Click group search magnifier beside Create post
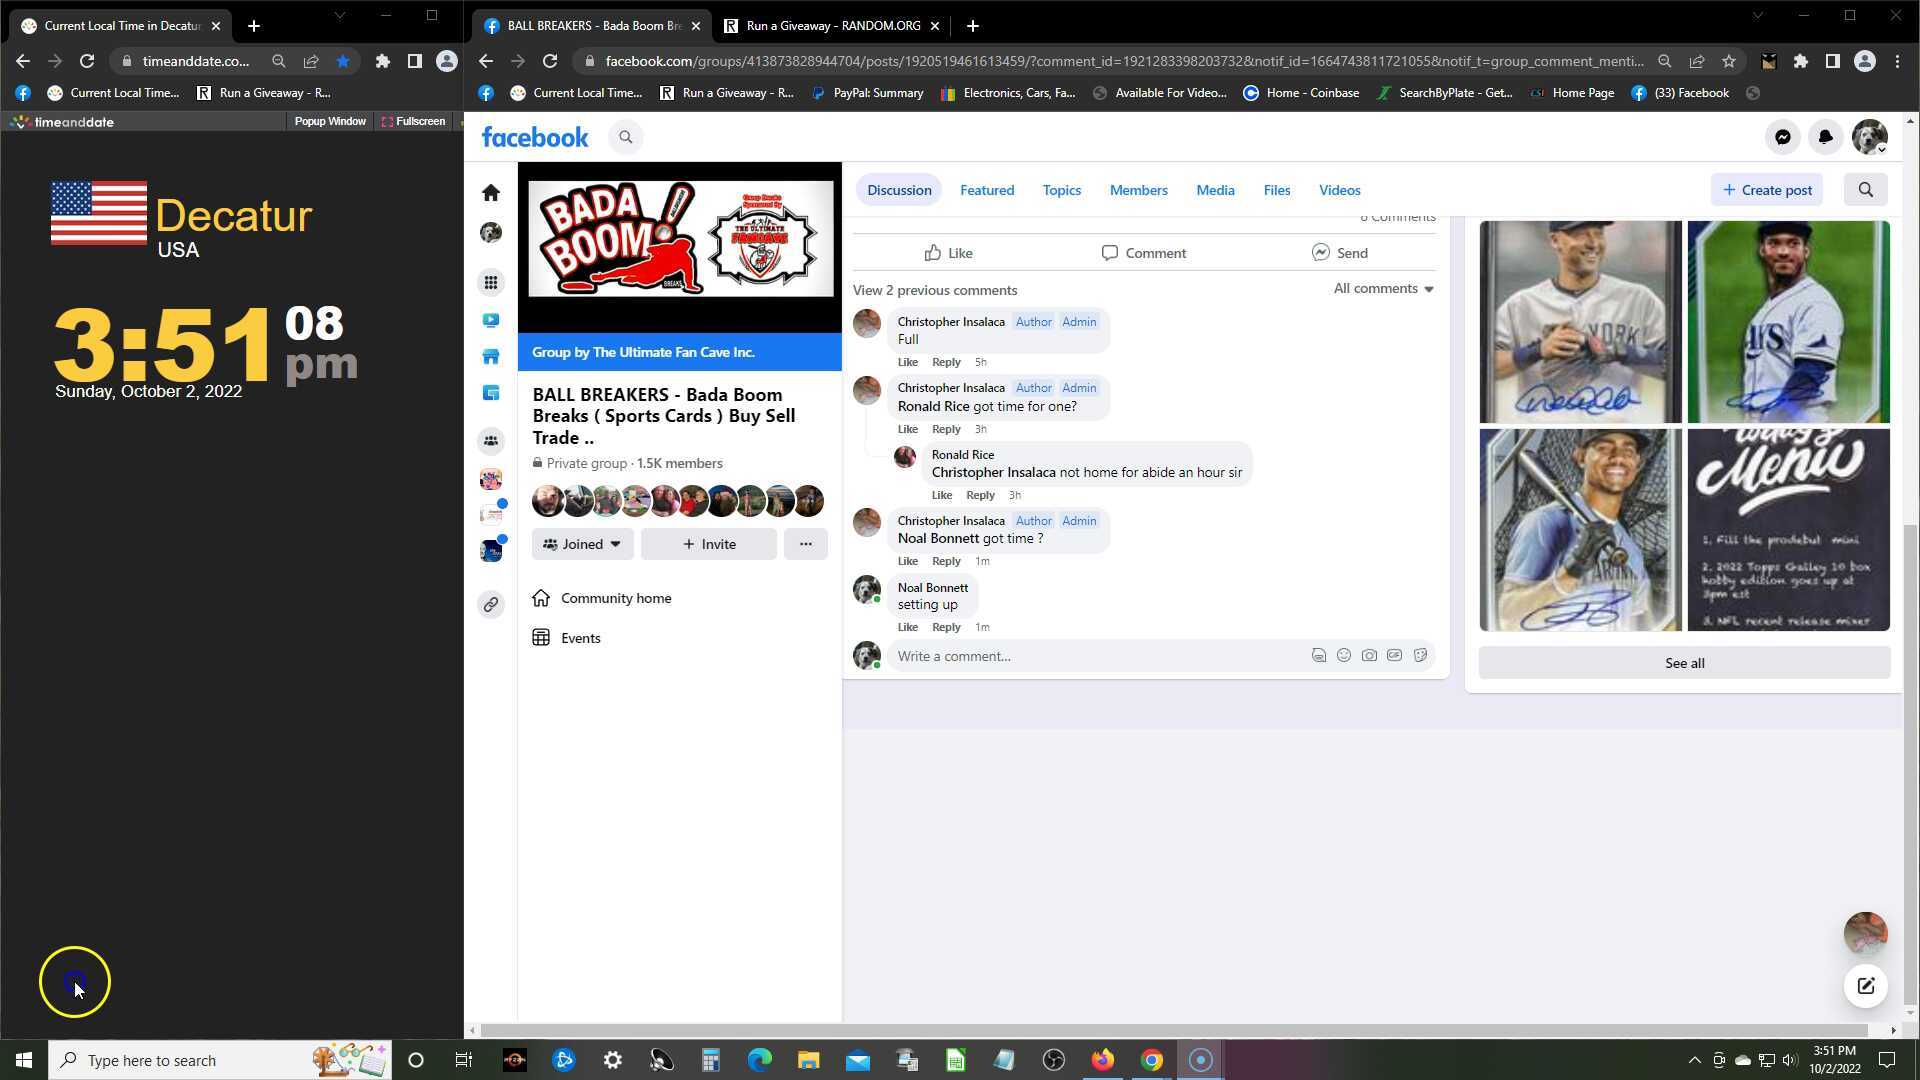This screenshot has width=1920, height=1080. coord(1865,190)
